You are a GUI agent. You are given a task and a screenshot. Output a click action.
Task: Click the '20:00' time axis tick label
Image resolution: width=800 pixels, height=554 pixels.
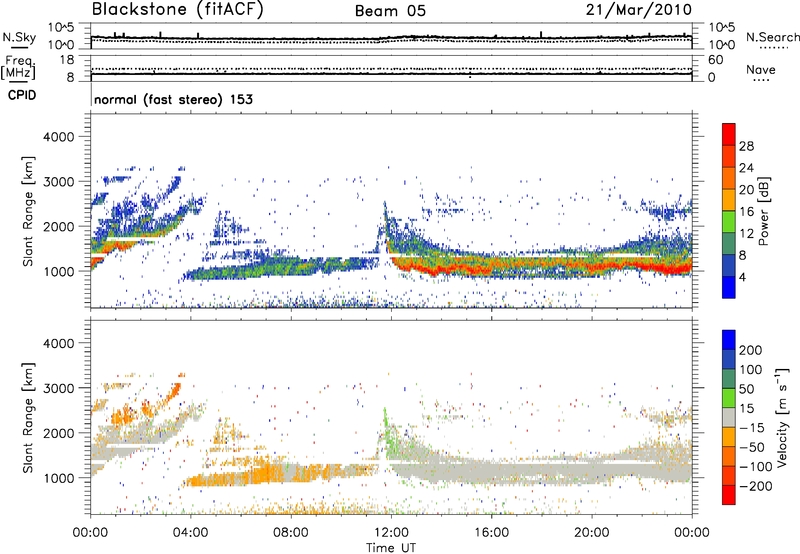click(x=592, y=533)
